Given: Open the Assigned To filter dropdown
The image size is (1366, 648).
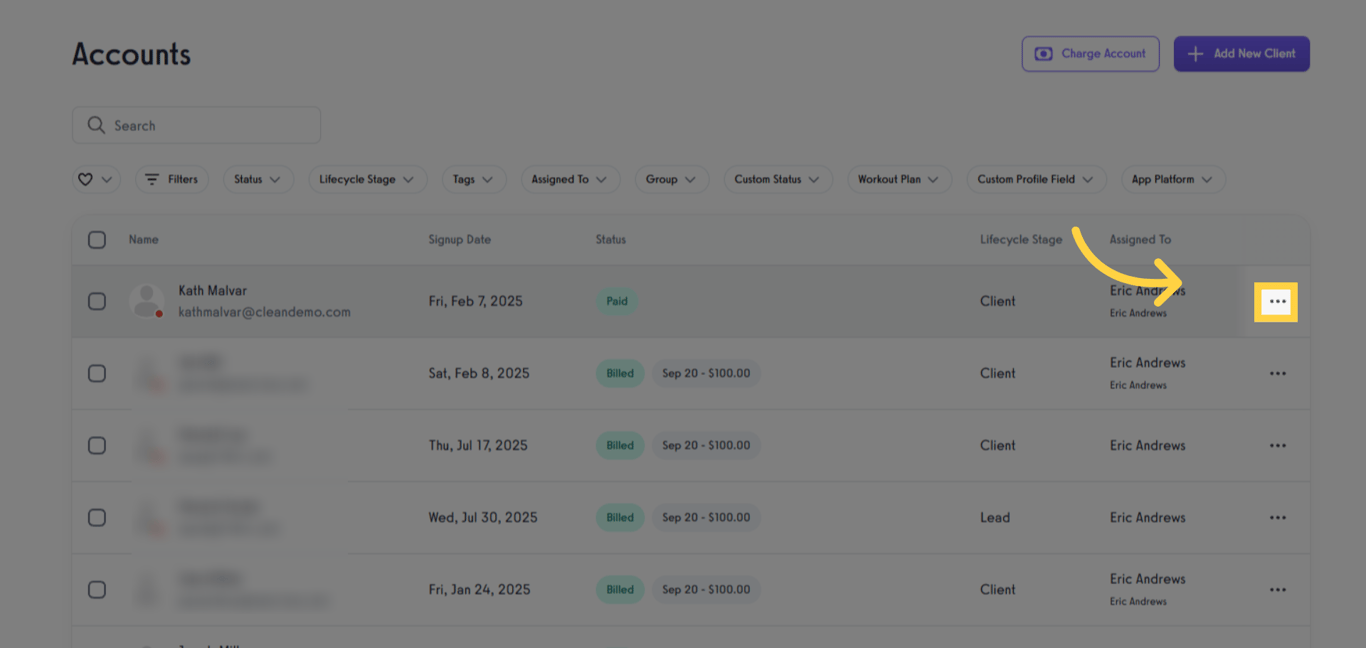Looking at the screenshot, I should coord(569,179).
